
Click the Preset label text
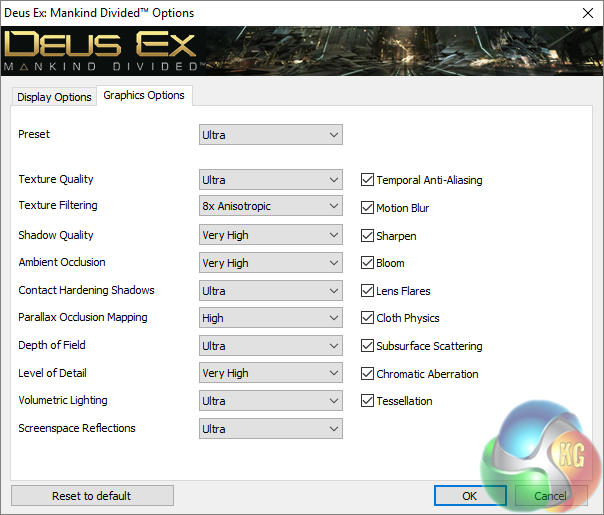(x=34, y=134)
